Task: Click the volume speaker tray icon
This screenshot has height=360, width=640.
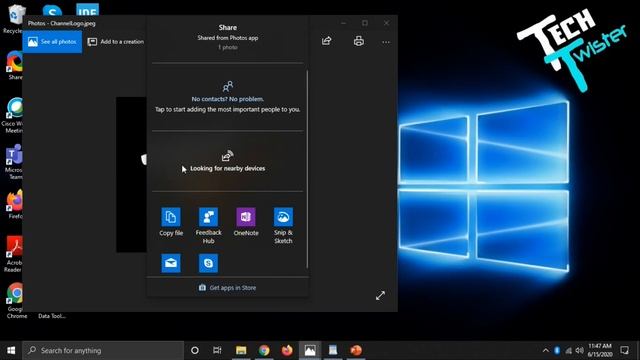Action: (x=579, y=350)
